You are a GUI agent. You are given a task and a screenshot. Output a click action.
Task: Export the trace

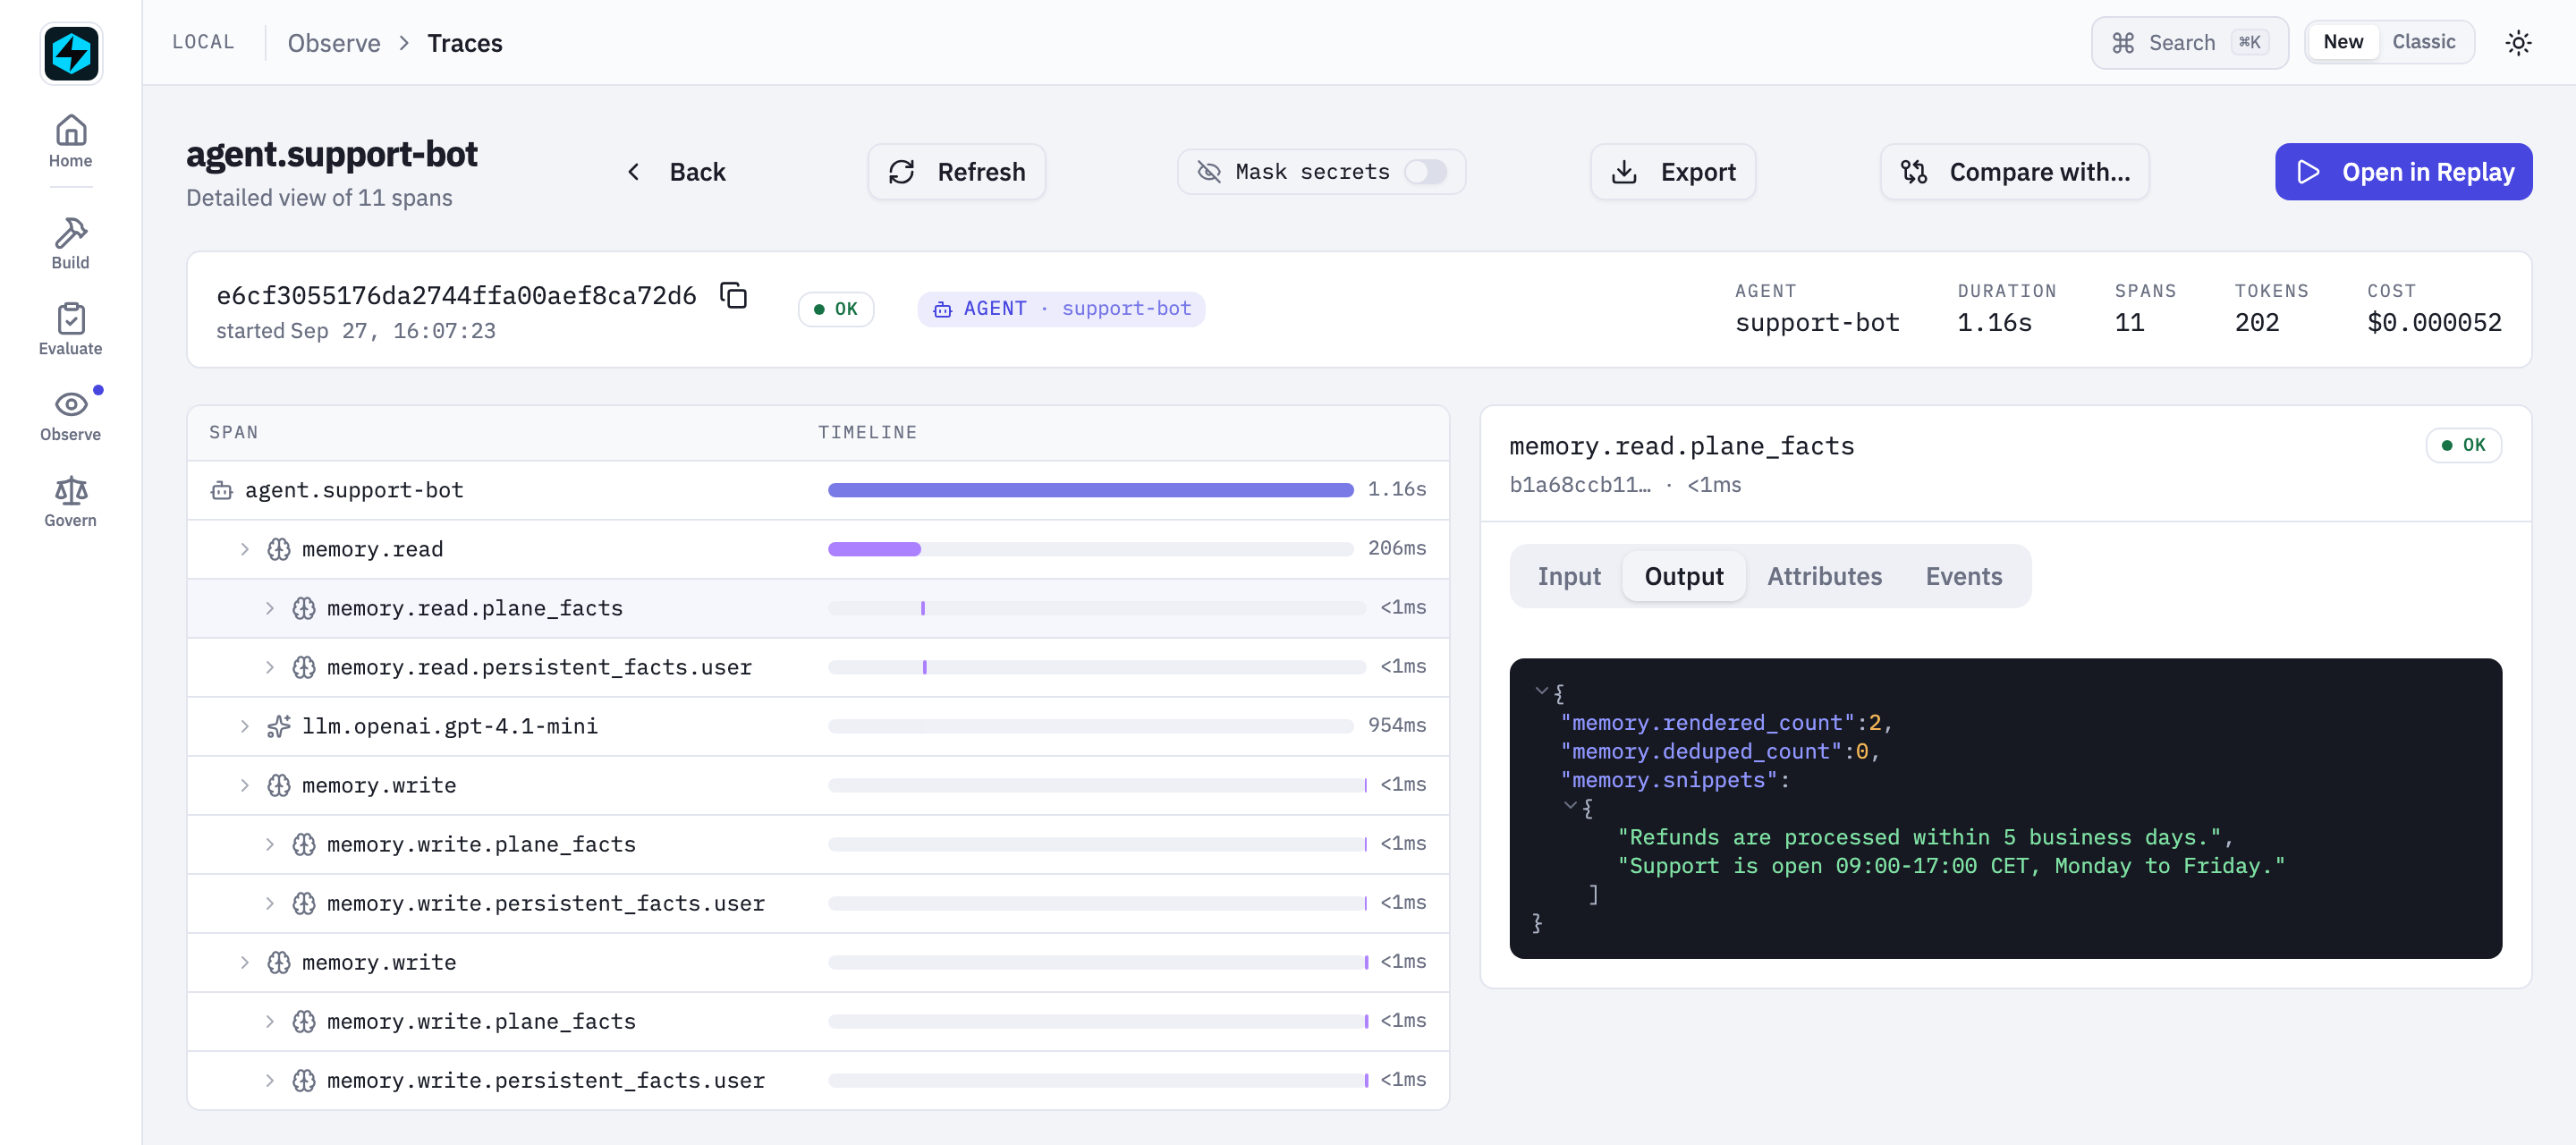(x=1672, y=172)
